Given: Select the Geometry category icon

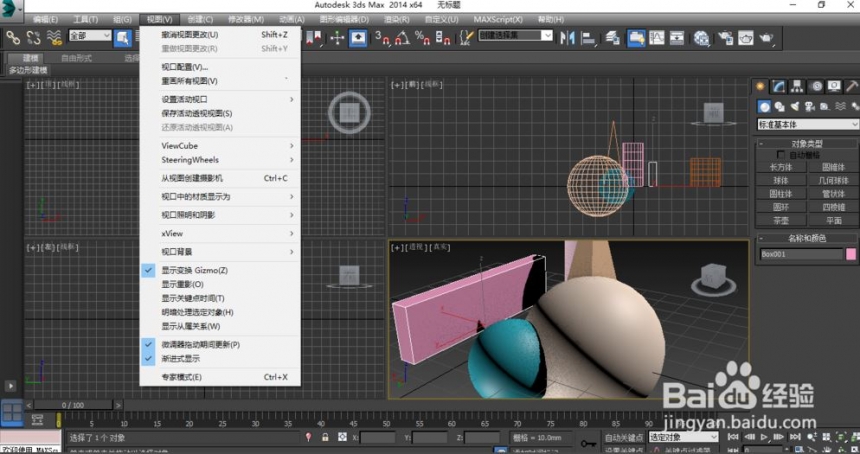Looking at the screenshot, I should click(764, 106).
